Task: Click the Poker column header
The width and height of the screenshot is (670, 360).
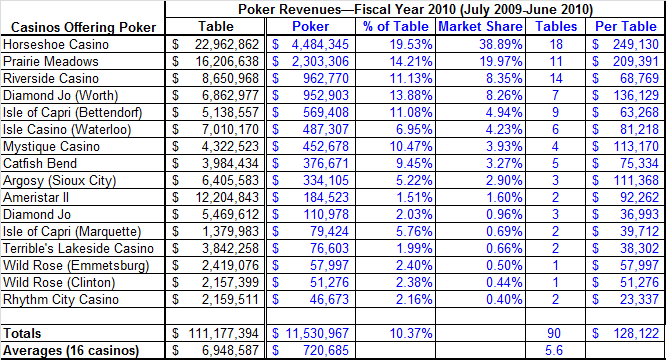Action: pos(311,26)
